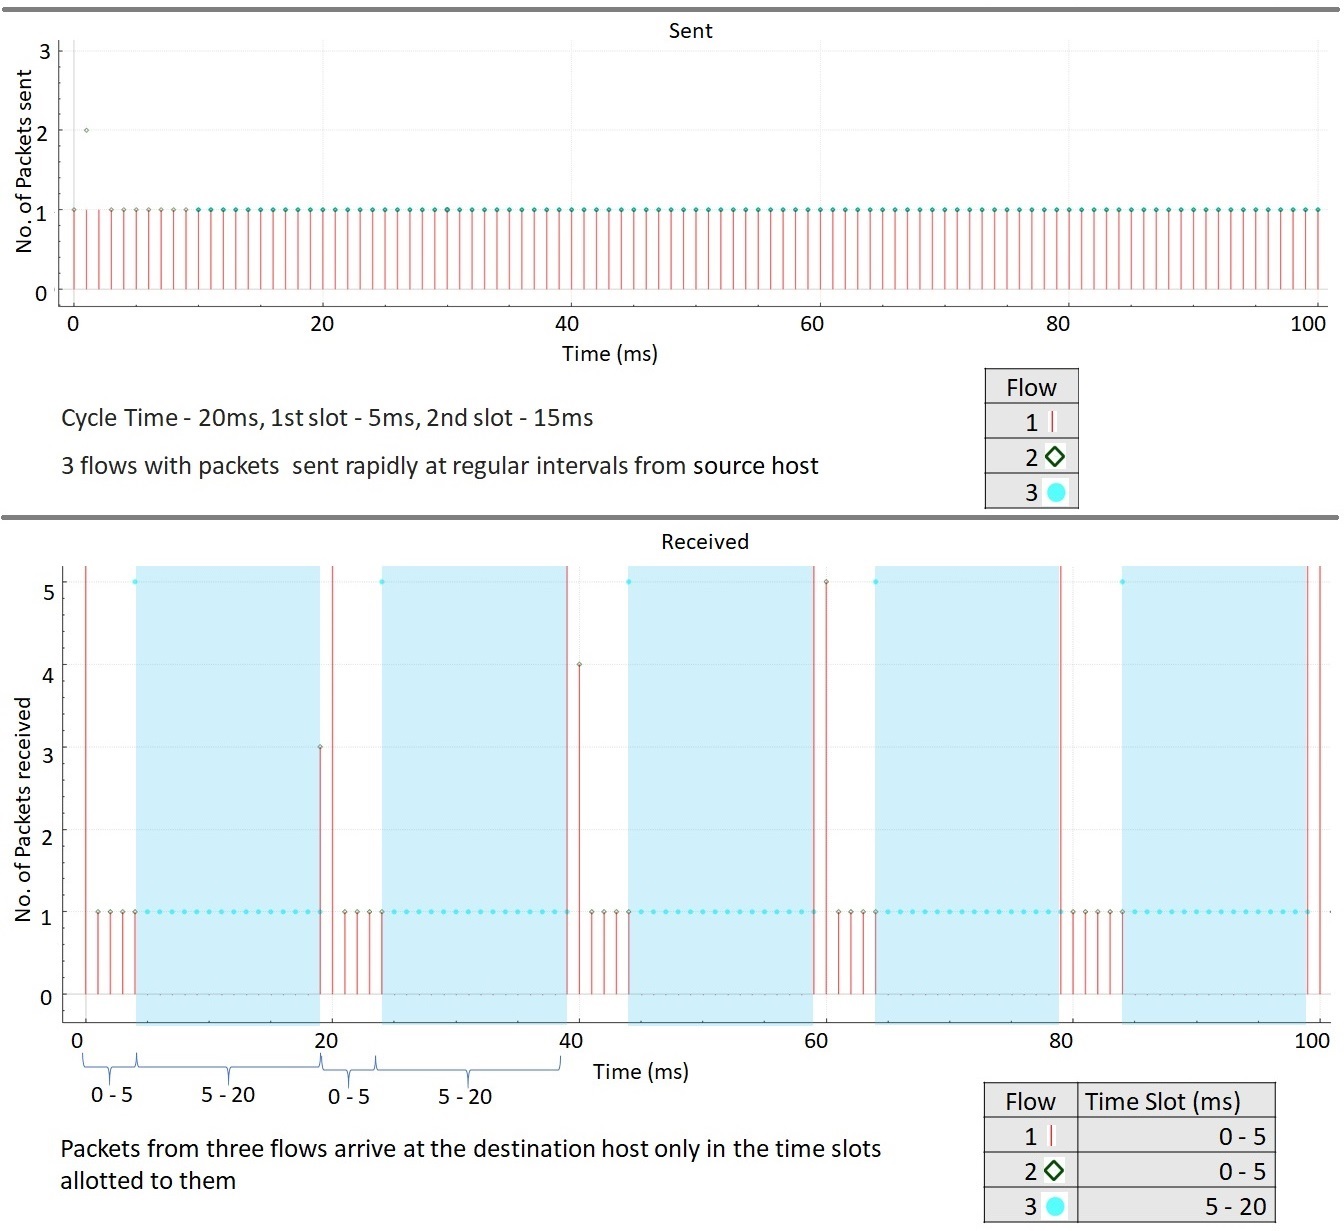Viewport: 1344px width, 1231px height.
Task: Click the '3' tick on Sent chart y-axis
Action: point(44,51)
